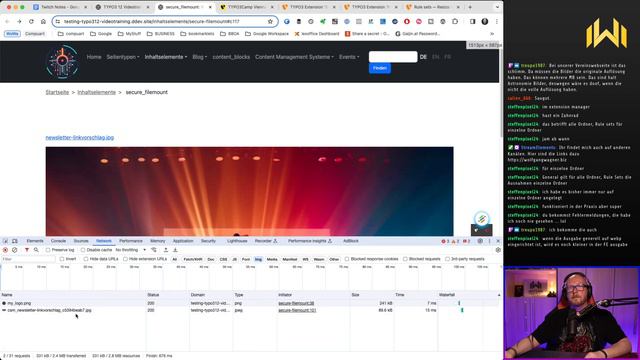Toggle Hide data URLs checkbox
Viewport: 640px width, 360px height.
tap(86, 259)
